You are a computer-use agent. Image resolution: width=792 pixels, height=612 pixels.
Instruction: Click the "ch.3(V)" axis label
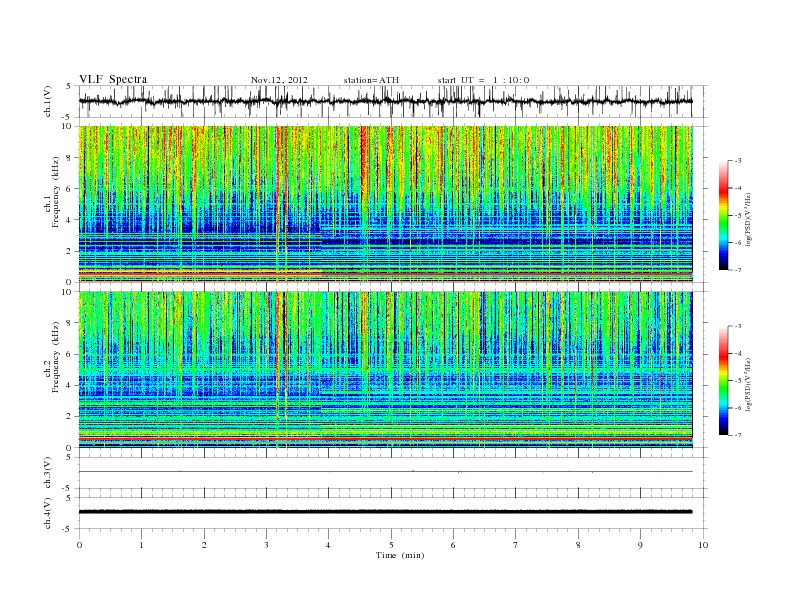[48, 473]
